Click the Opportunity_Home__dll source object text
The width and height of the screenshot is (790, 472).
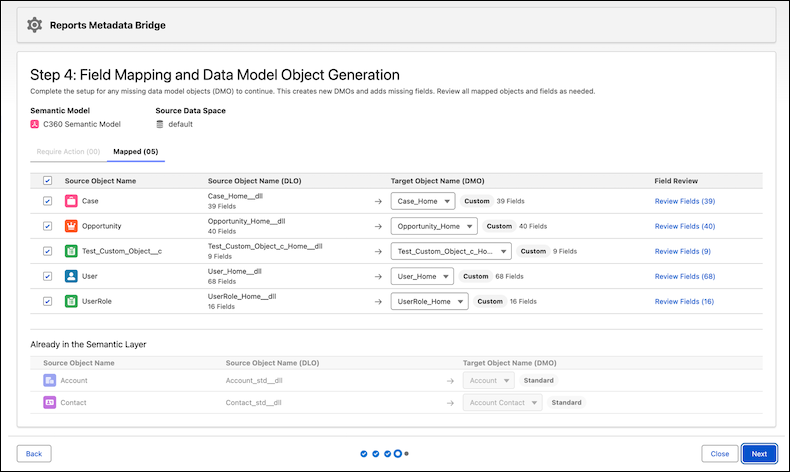(246, 221)
